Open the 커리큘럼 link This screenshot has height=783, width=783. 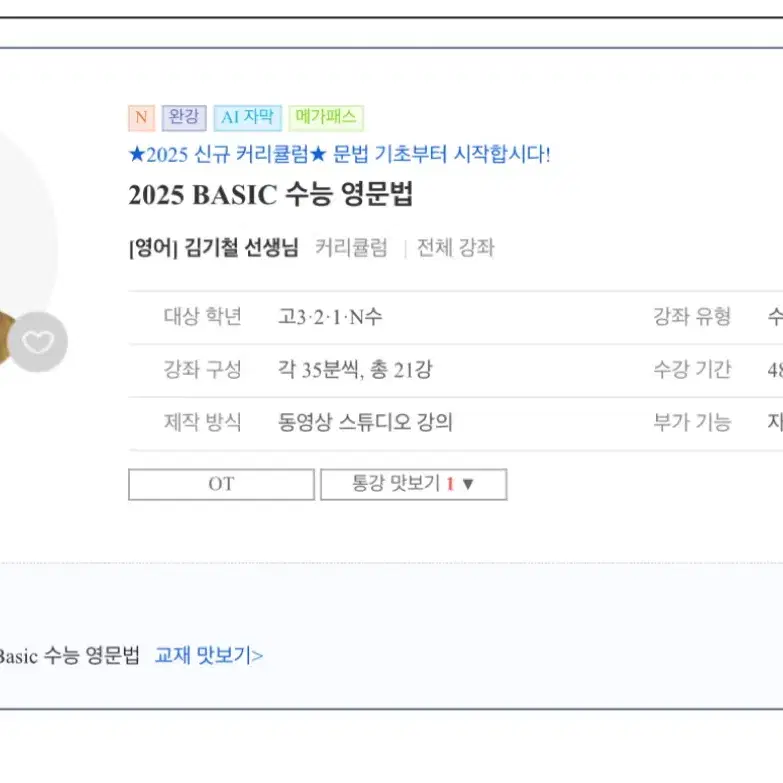351,248
